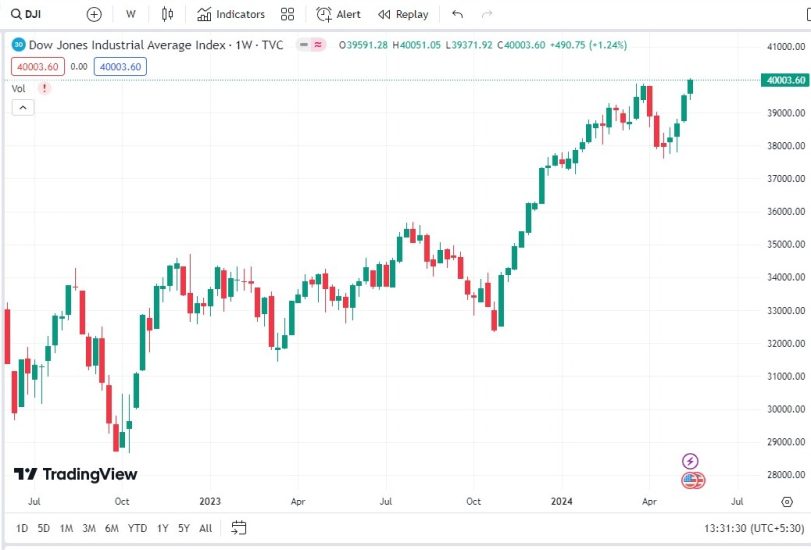Start bar Replay mode
This screenshot has width=811, height=550.
tap(402, 14)
